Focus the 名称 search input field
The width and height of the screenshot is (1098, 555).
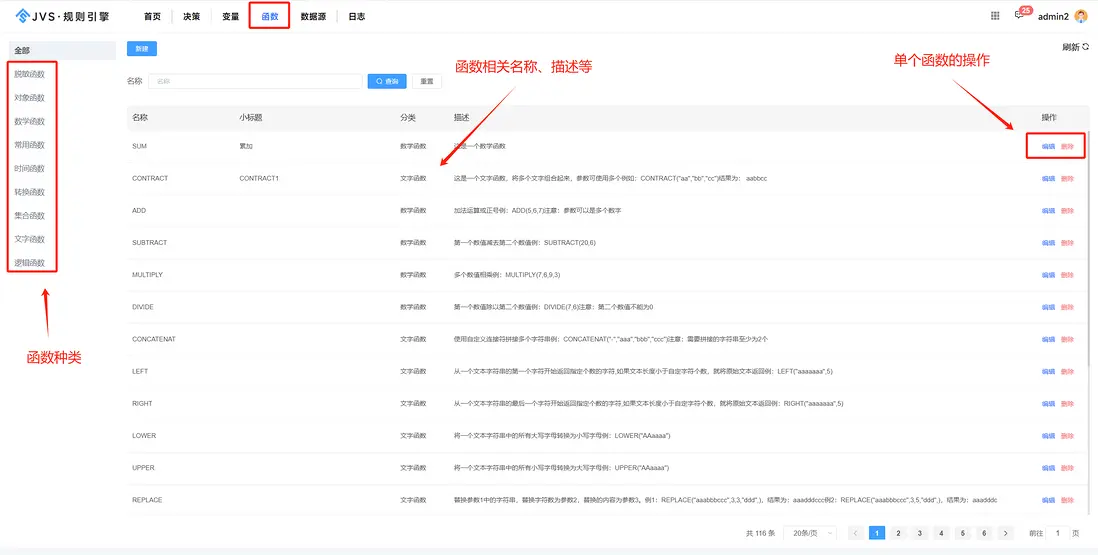(x=255, y=81)
